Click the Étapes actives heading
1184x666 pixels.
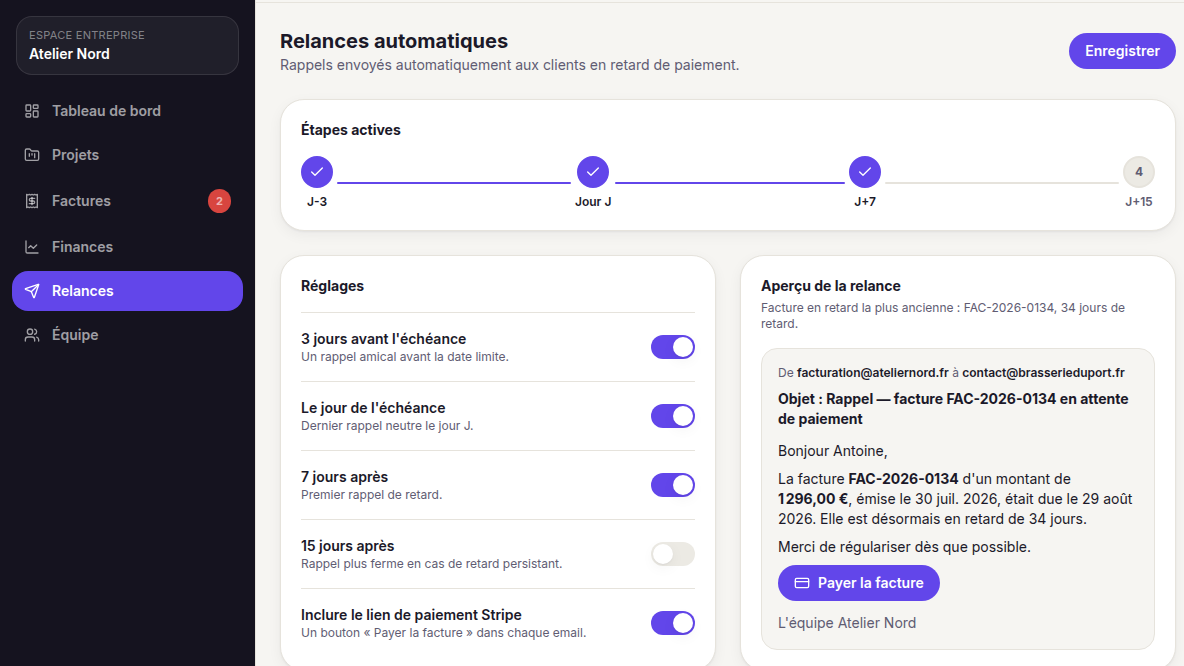pos(350,130)
